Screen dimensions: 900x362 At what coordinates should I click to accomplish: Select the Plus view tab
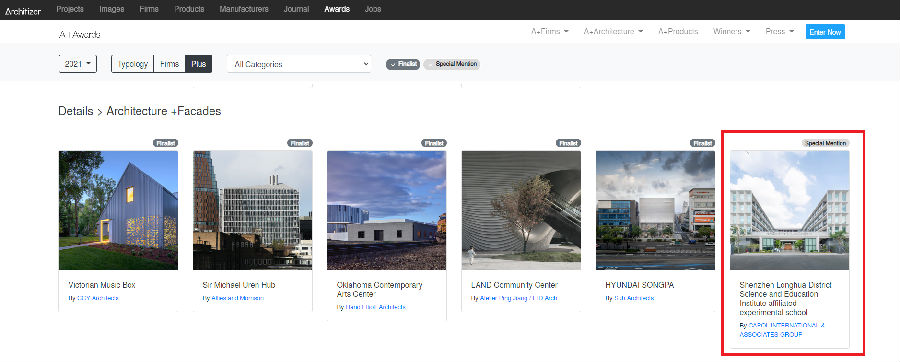click(x=199, y=64)
